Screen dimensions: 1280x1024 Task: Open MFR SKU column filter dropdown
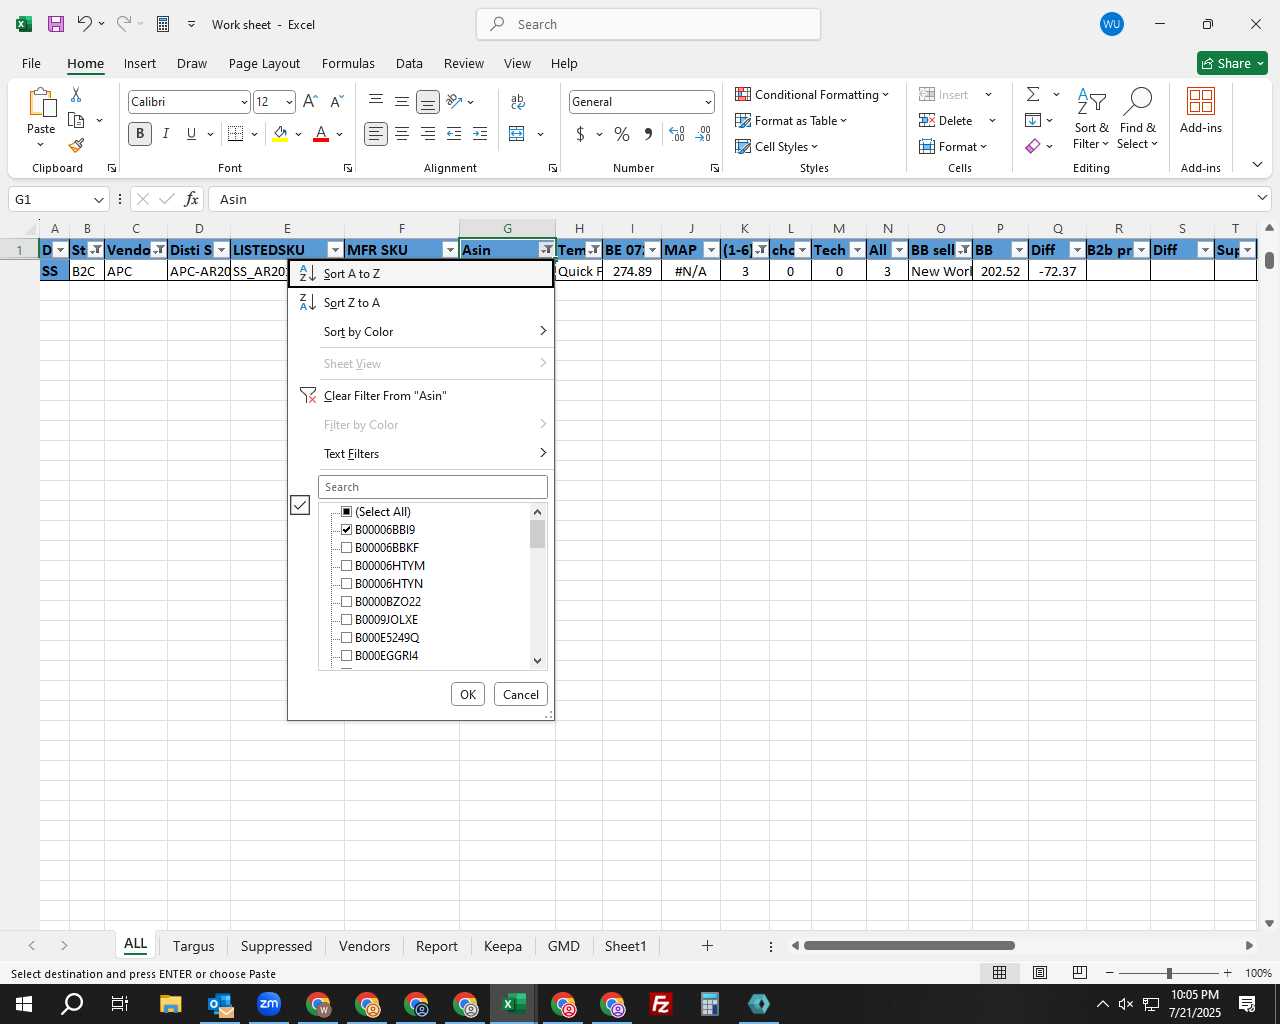(450, 250)
